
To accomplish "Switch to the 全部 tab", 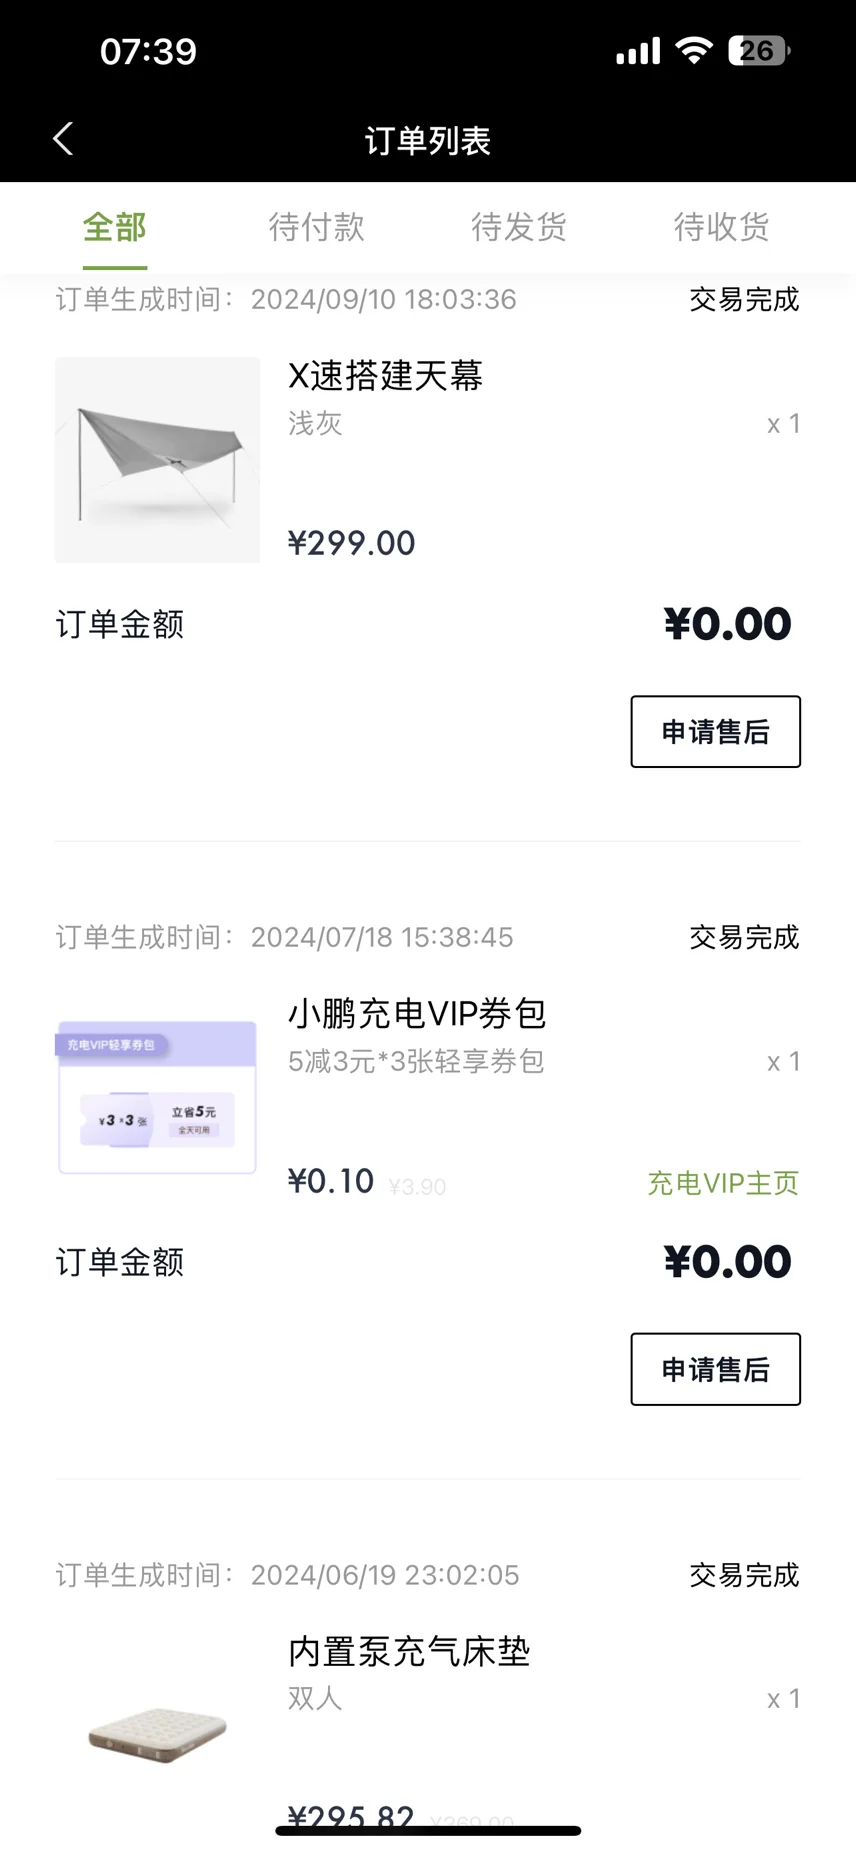I will pos(115,228).
